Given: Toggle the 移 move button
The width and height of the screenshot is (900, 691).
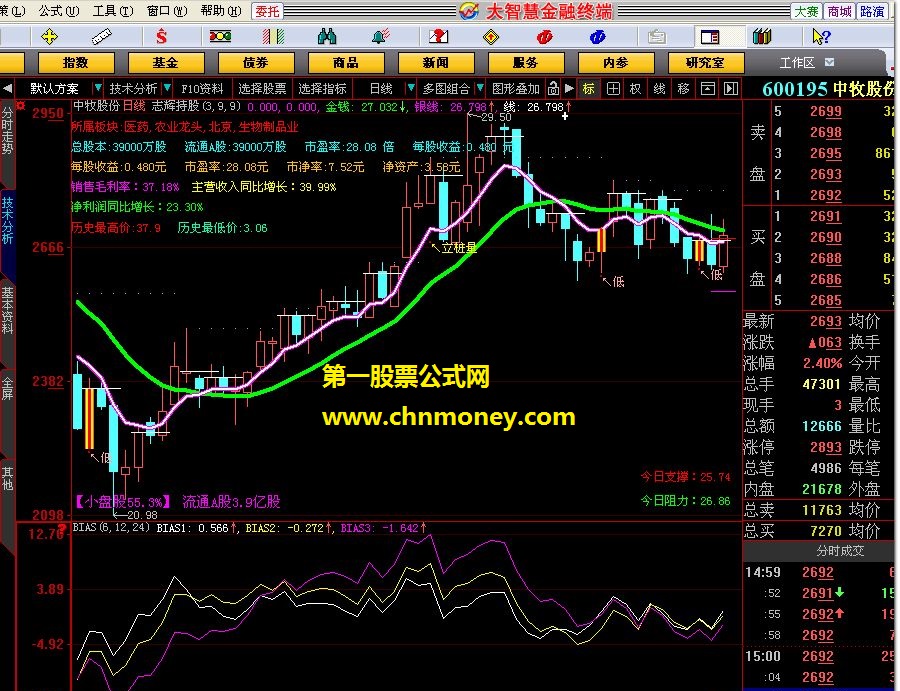Looking at the screenshot, I should [x=683, y=88].
